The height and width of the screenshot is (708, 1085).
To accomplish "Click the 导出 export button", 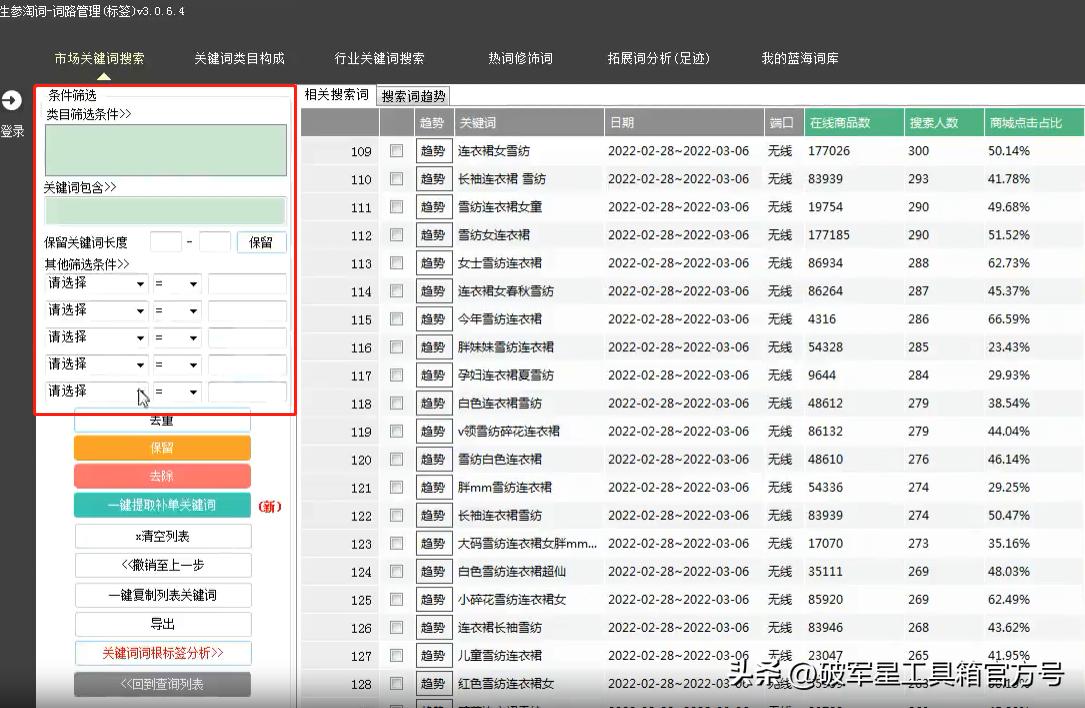I will pos(162,624).
